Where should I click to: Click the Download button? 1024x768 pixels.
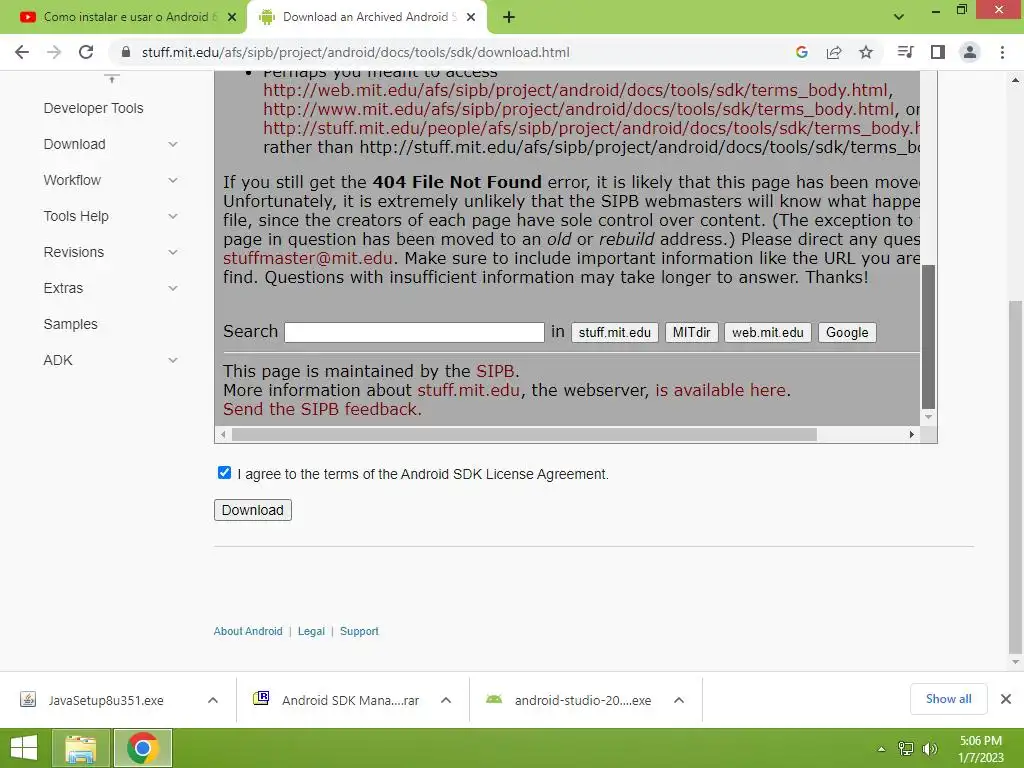click(253, 510)
